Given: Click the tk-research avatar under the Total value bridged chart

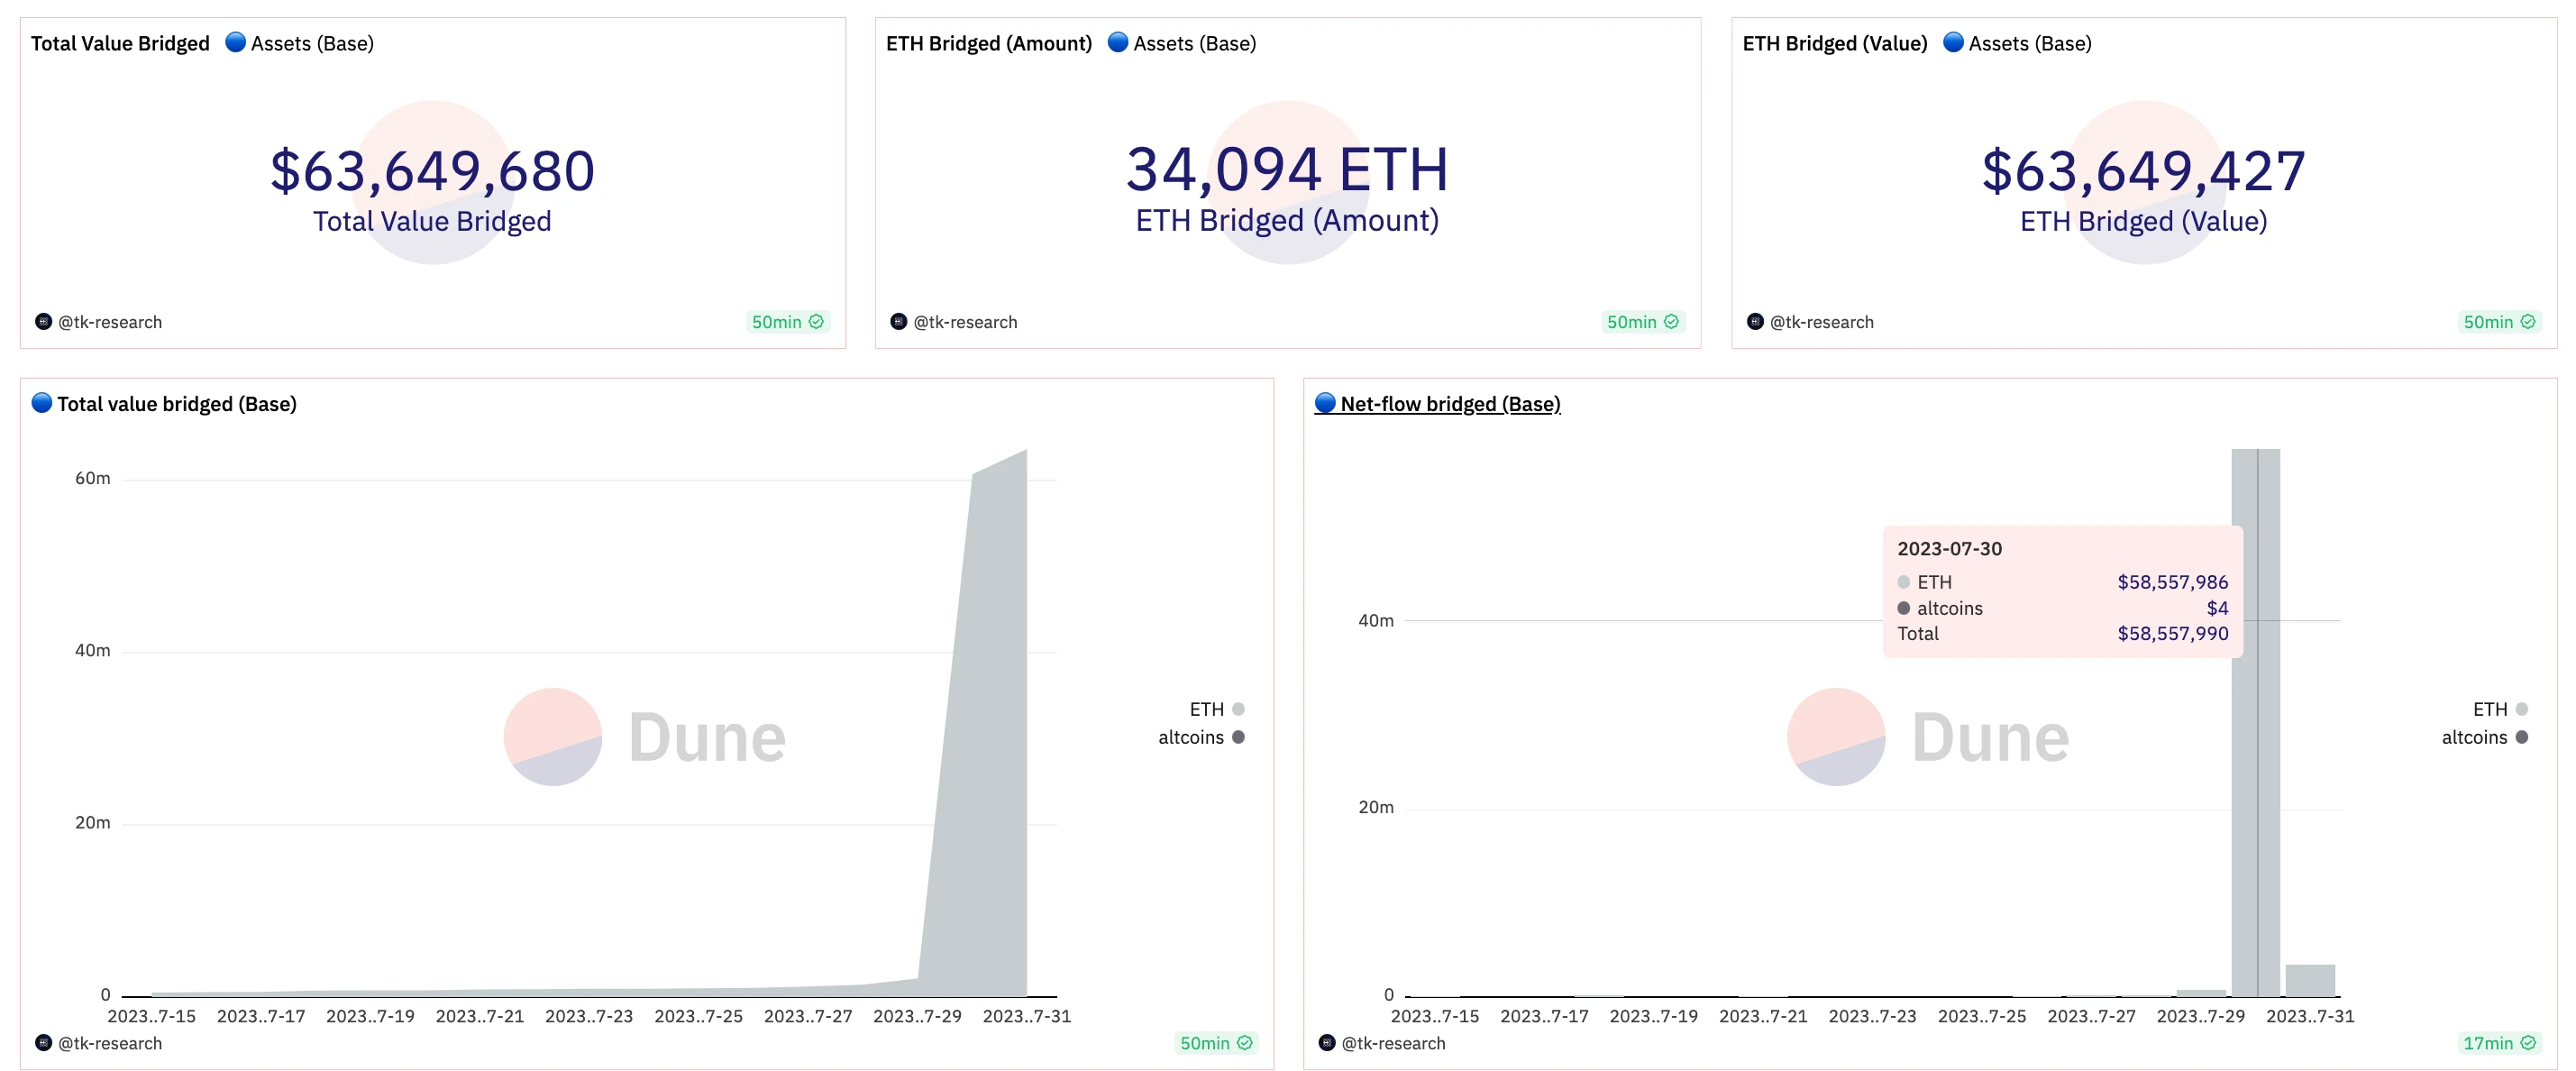Looking at the screenshot, I should [43, 1042].
